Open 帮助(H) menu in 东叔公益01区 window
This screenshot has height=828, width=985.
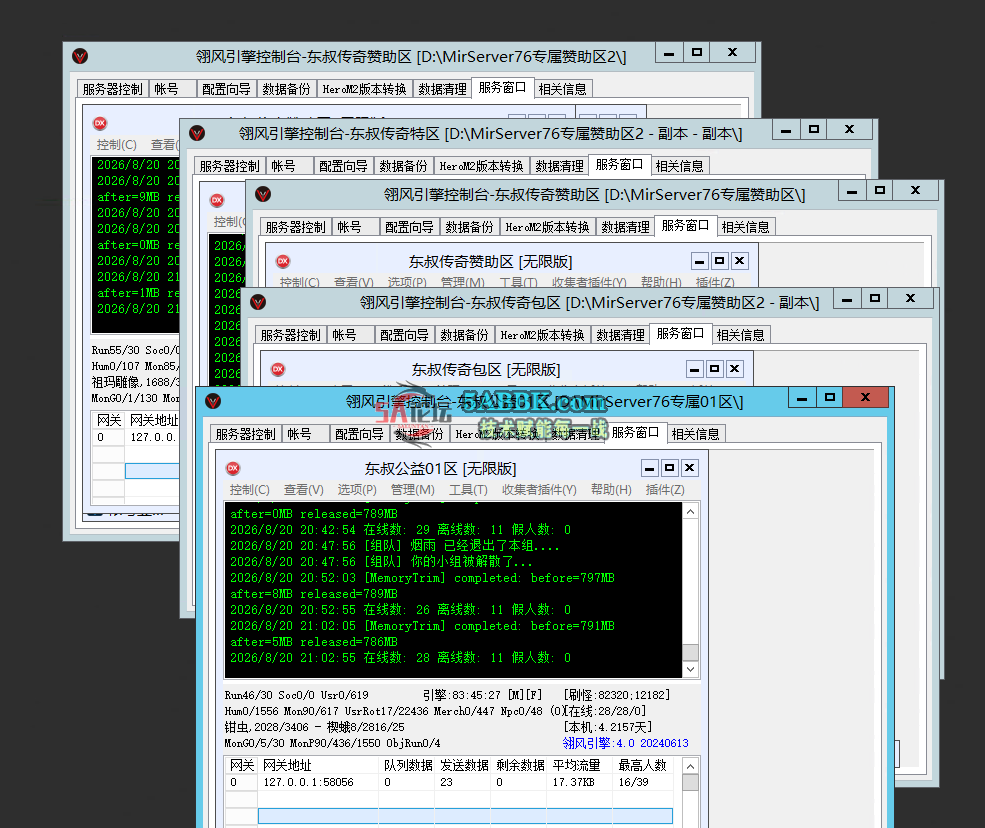coord(611,489)
